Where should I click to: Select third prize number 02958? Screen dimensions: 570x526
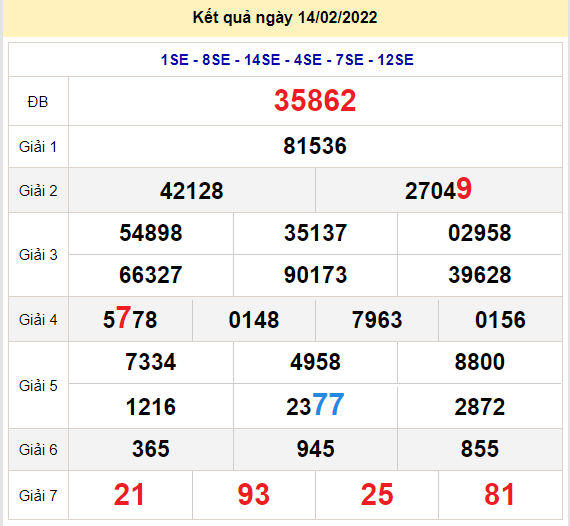click(479, 233)
